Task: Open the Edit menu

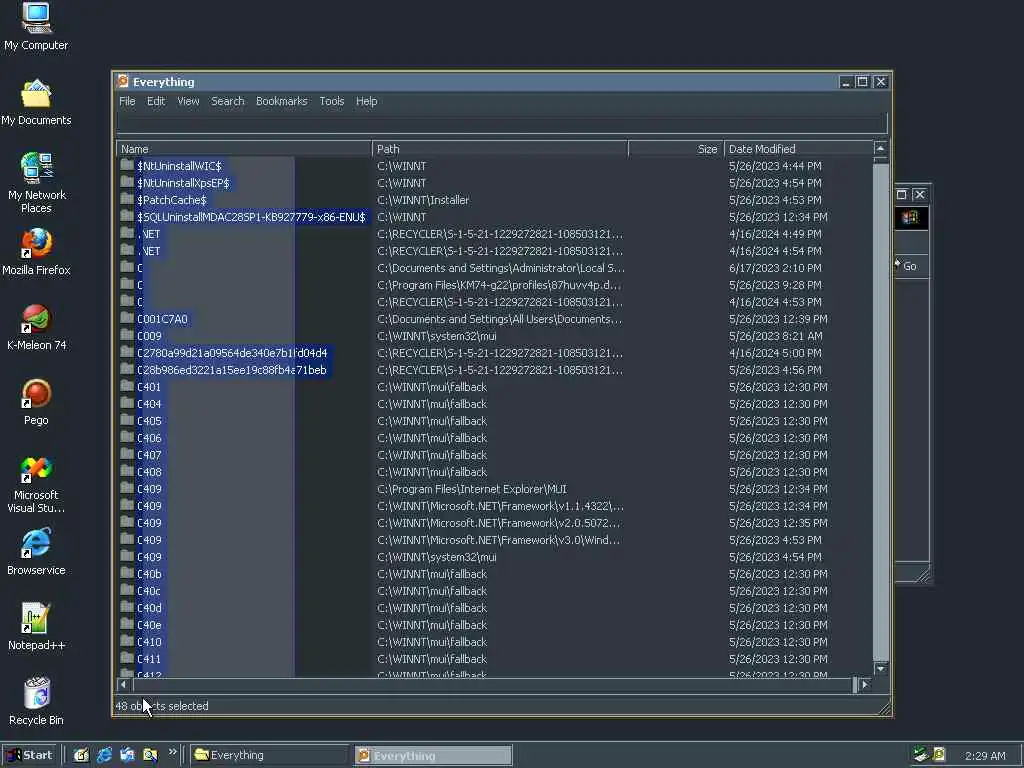Action: click(x=155, y=101)
